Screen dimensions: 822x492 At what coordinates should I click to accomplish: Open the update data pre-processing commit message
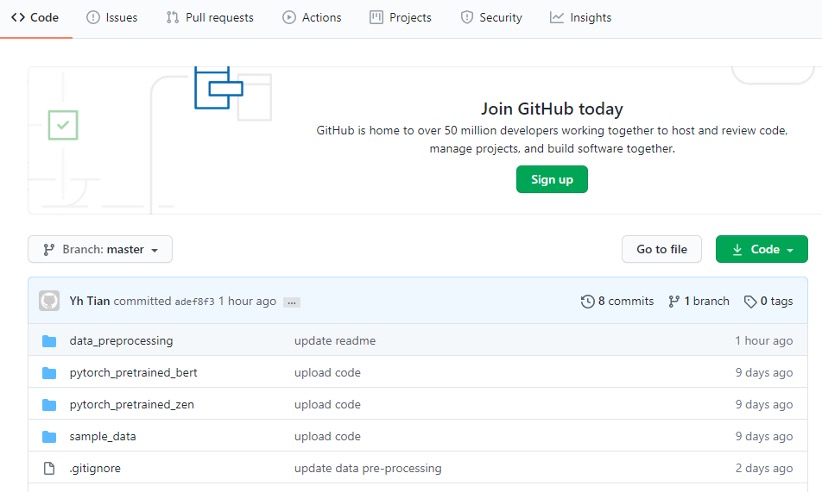(x=367, y=468)
